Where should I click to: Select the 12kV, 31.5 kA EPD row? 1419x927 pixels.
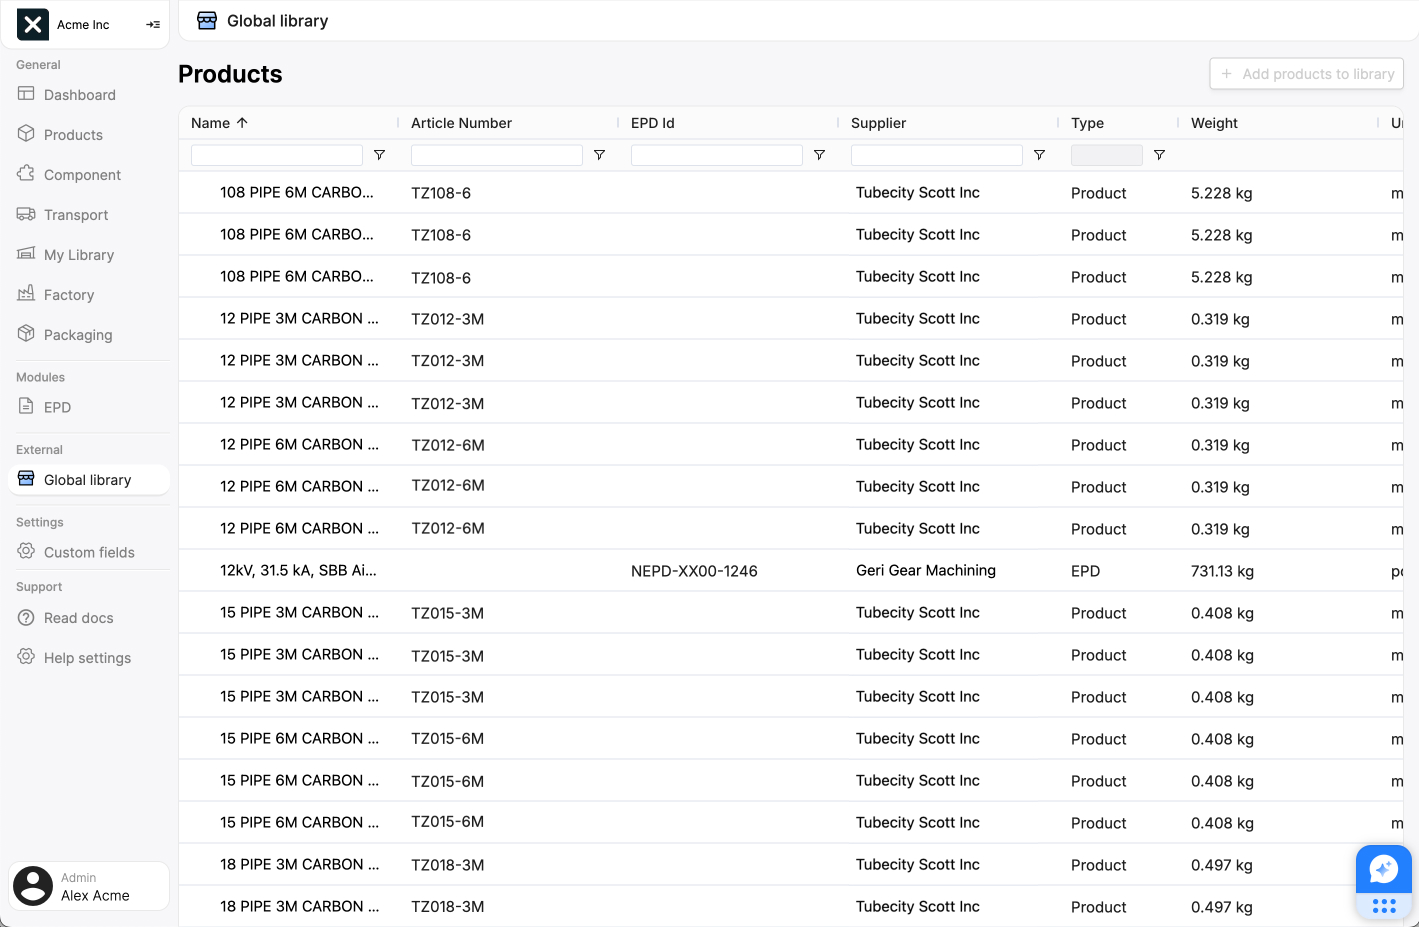tap(298, 571)
